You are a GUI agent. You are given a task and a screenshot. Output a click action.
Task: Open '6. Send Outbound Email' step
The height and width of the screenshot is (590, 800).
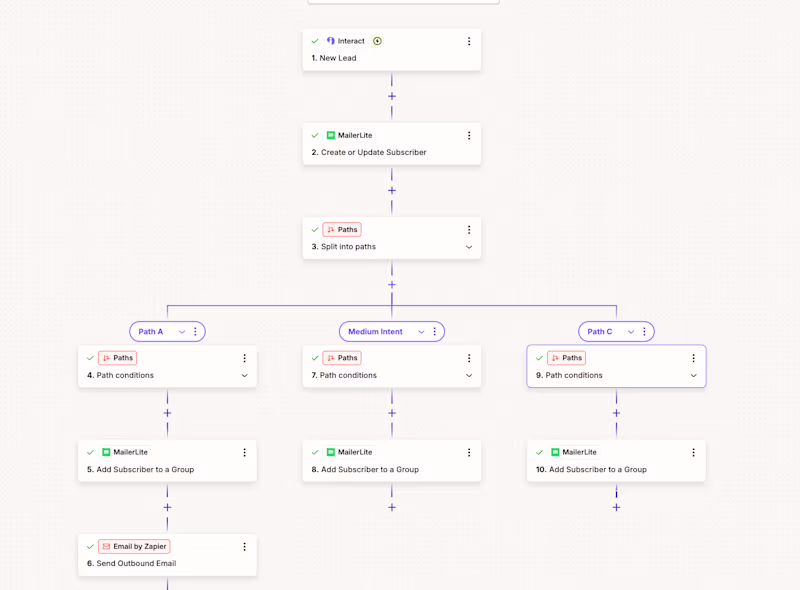point(167,555)
